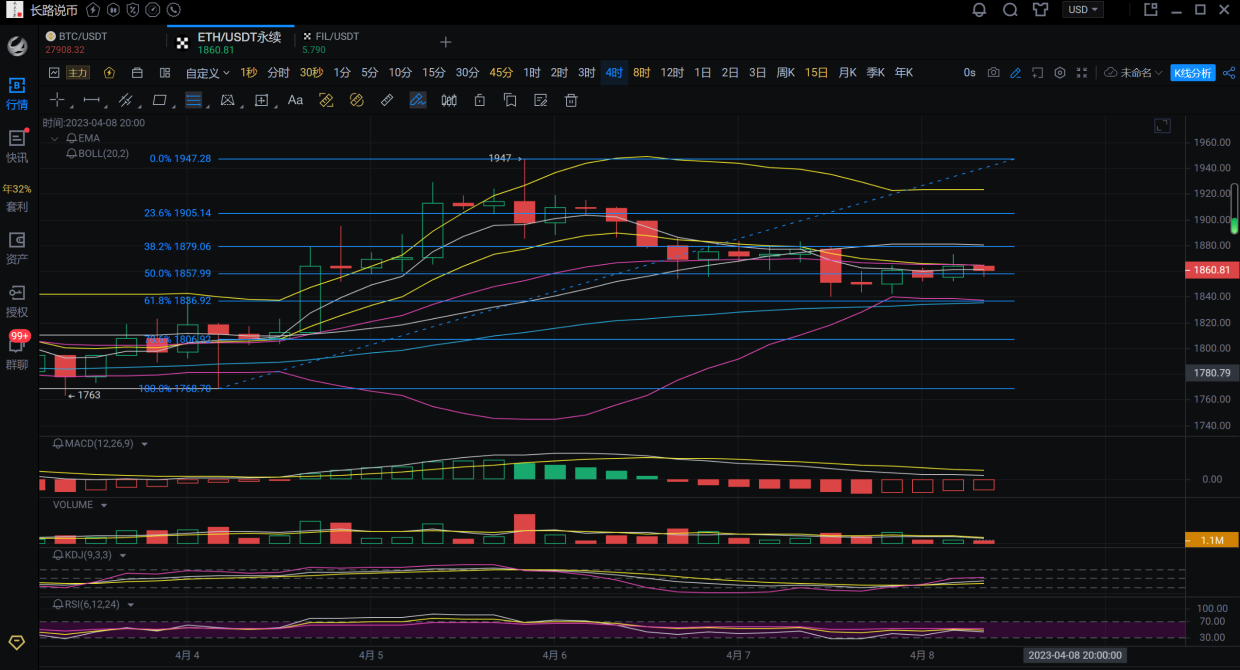Select the ruler measurement tool
This screenshot has height=670, width=1240.
pos(387,100)
